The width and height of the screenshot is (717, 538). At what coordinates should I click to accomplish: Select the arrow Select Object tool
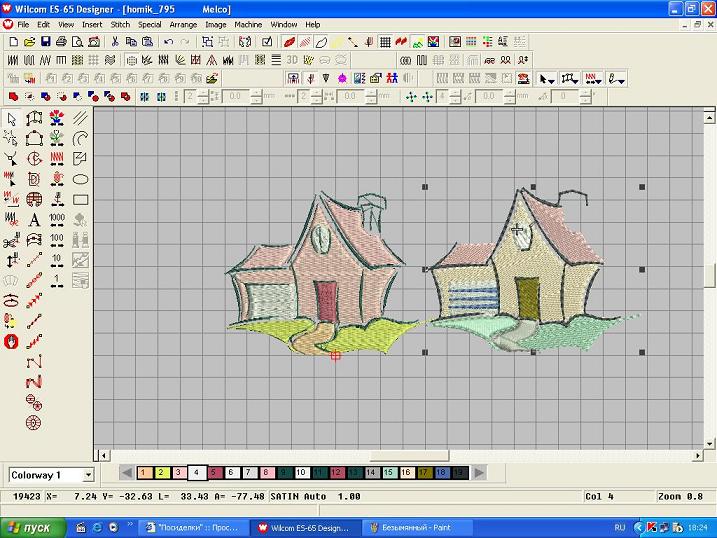(11, 118)
